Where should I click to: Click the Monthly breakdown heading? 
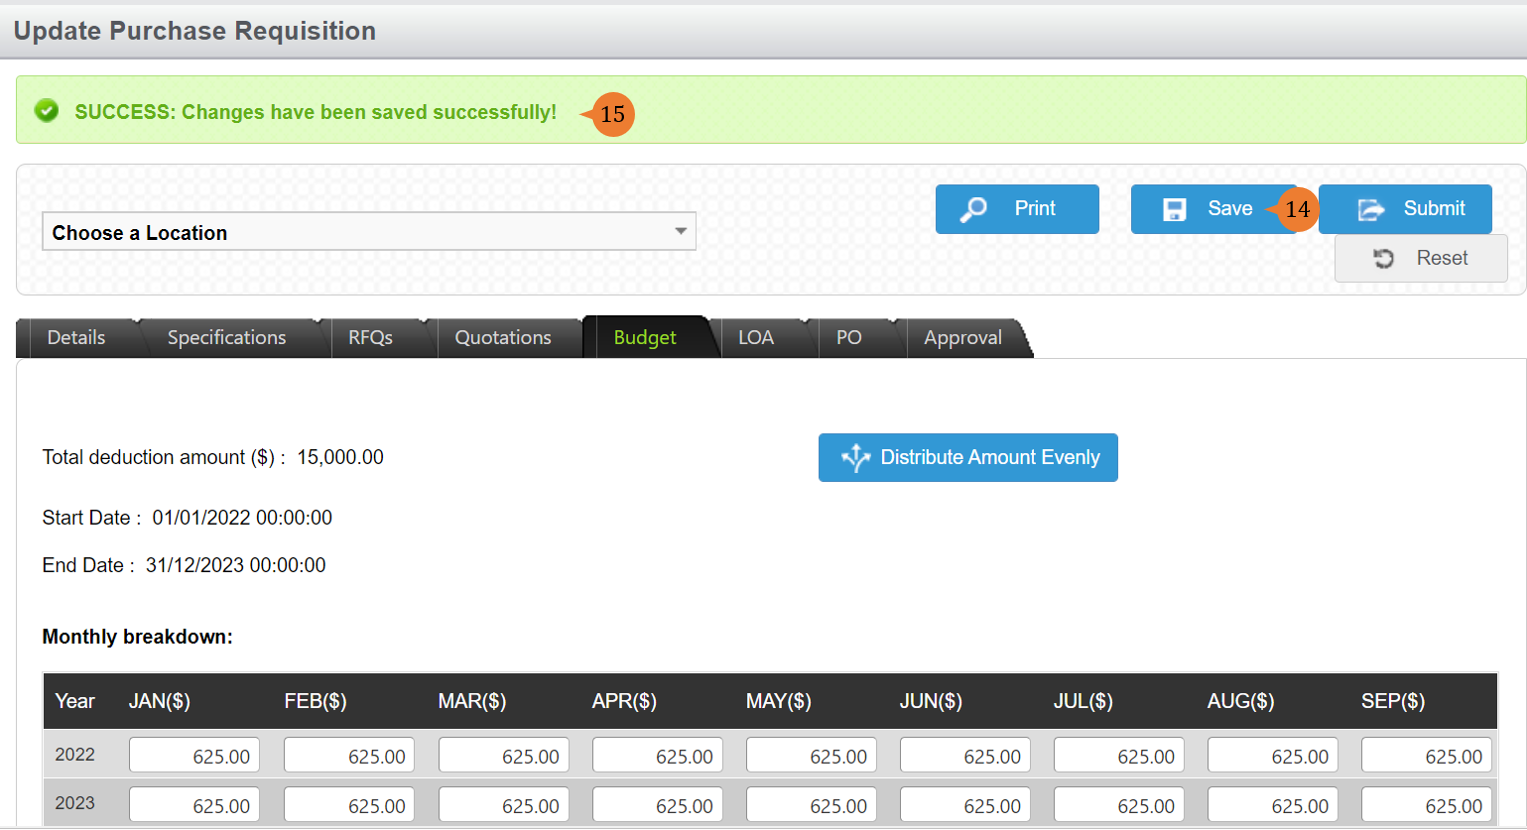coord(137,637)
